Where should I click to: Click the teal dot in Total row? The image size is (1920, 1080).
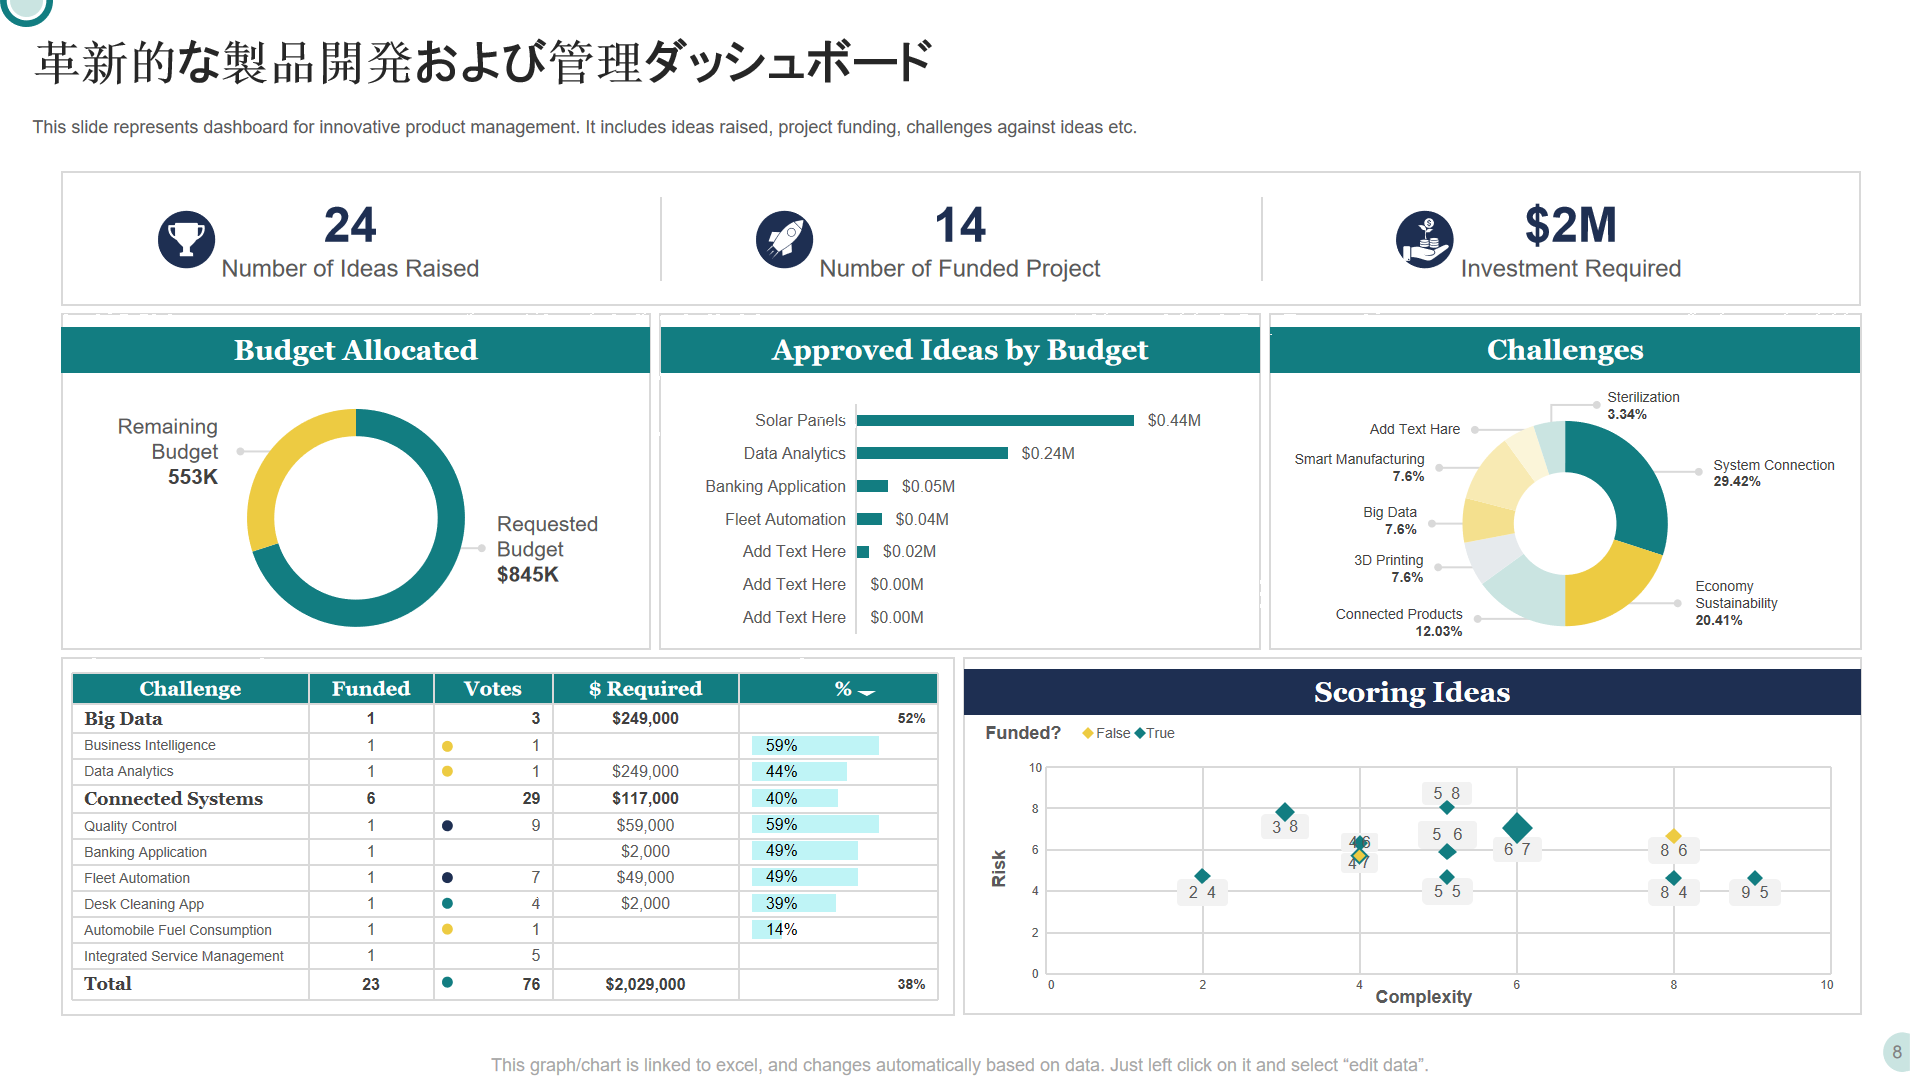click(447, 982)
